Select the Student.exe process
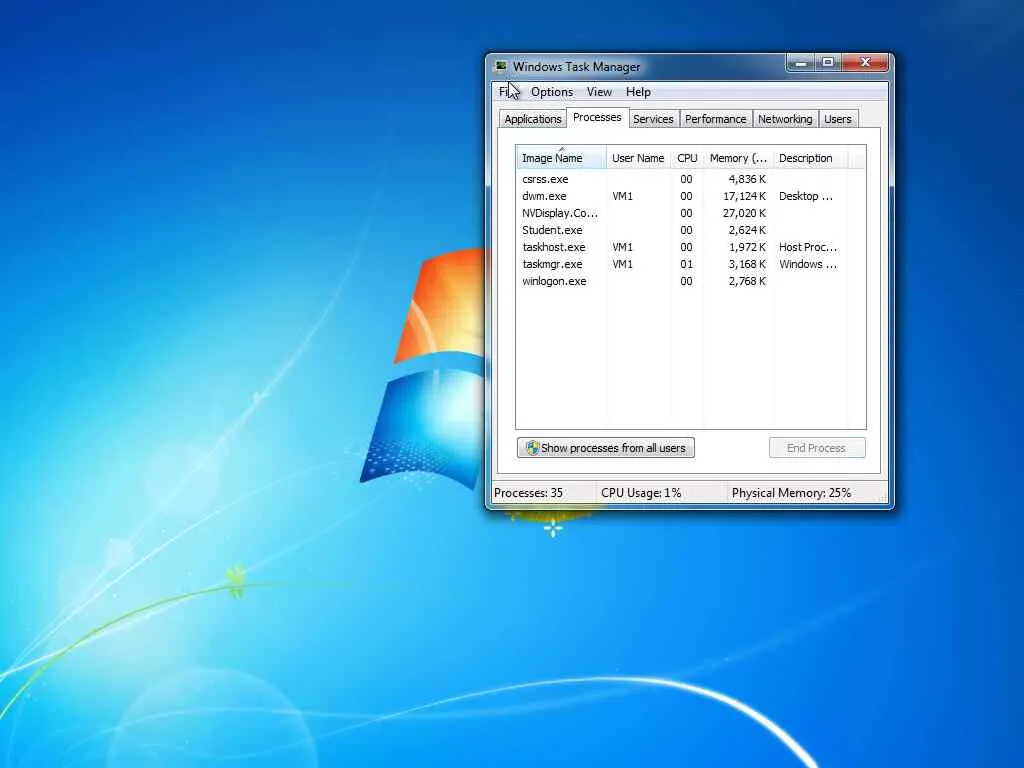 (690, 230)
